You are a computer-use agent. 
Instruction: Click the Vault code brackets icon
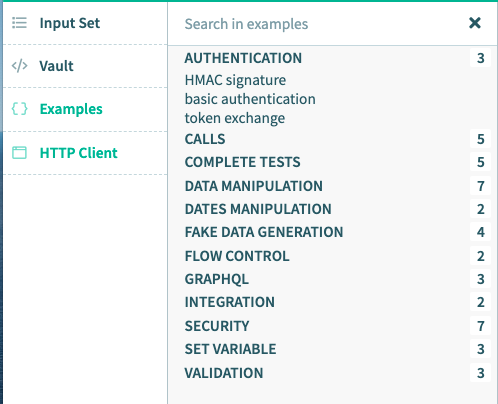click(19, 66)
